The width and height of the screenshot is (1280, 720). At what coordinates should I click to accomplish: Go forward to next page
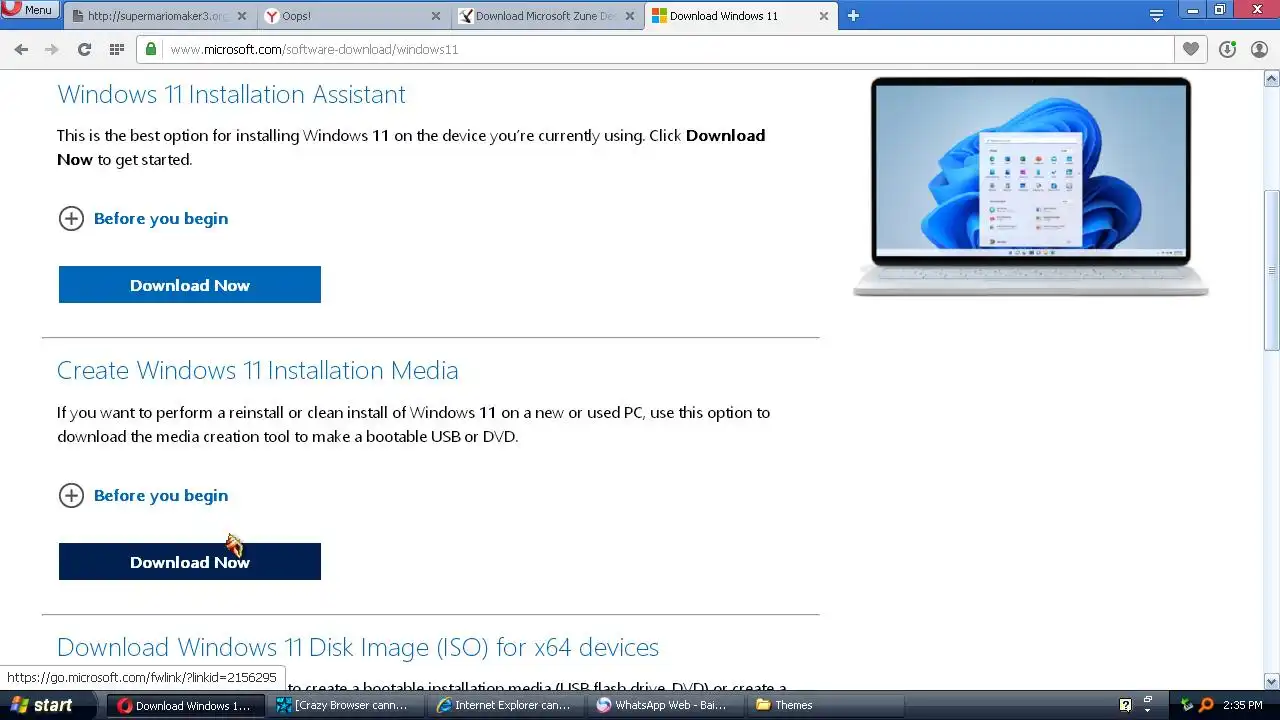click(52, 49)
